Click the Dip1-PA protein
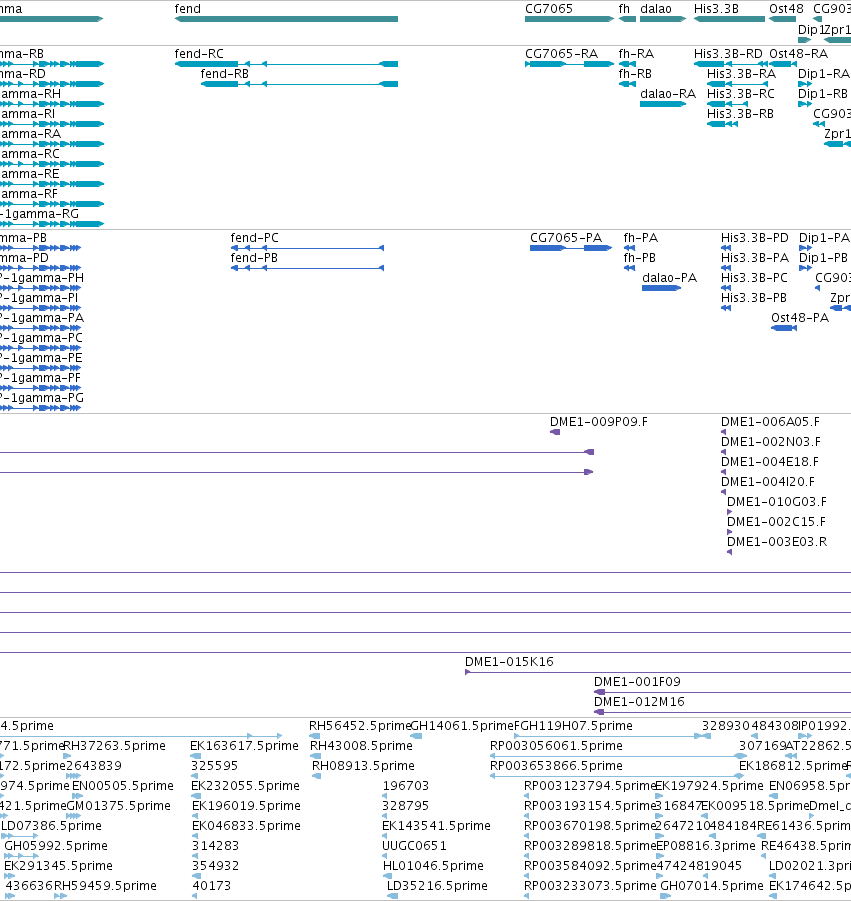Viewport: 851px width, 901px height. point(805,248)
